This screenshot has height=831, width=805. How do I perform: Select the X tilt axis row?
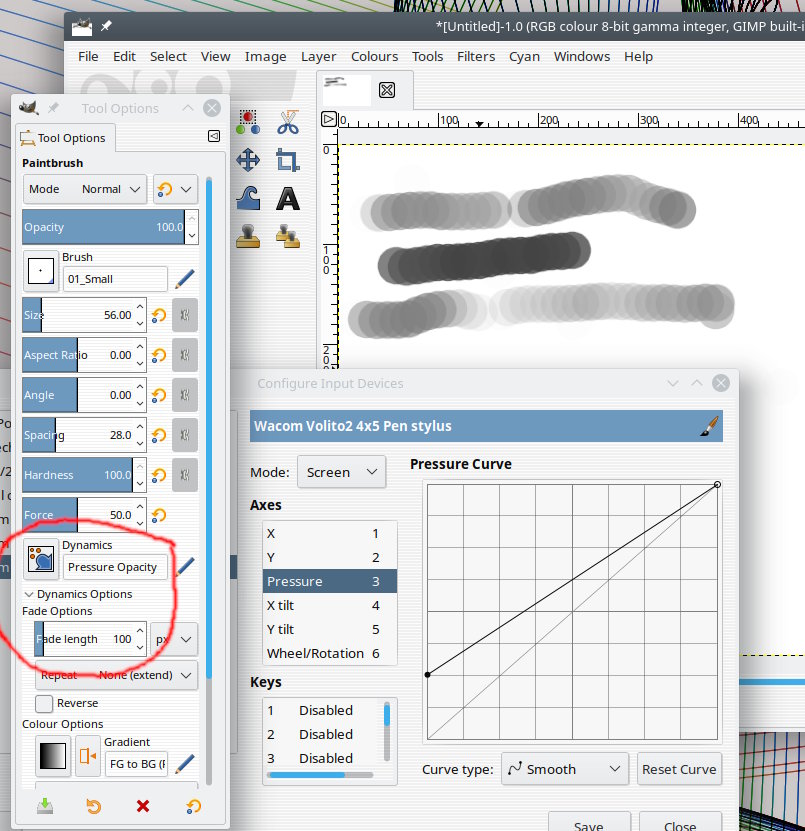pos(330,605)
